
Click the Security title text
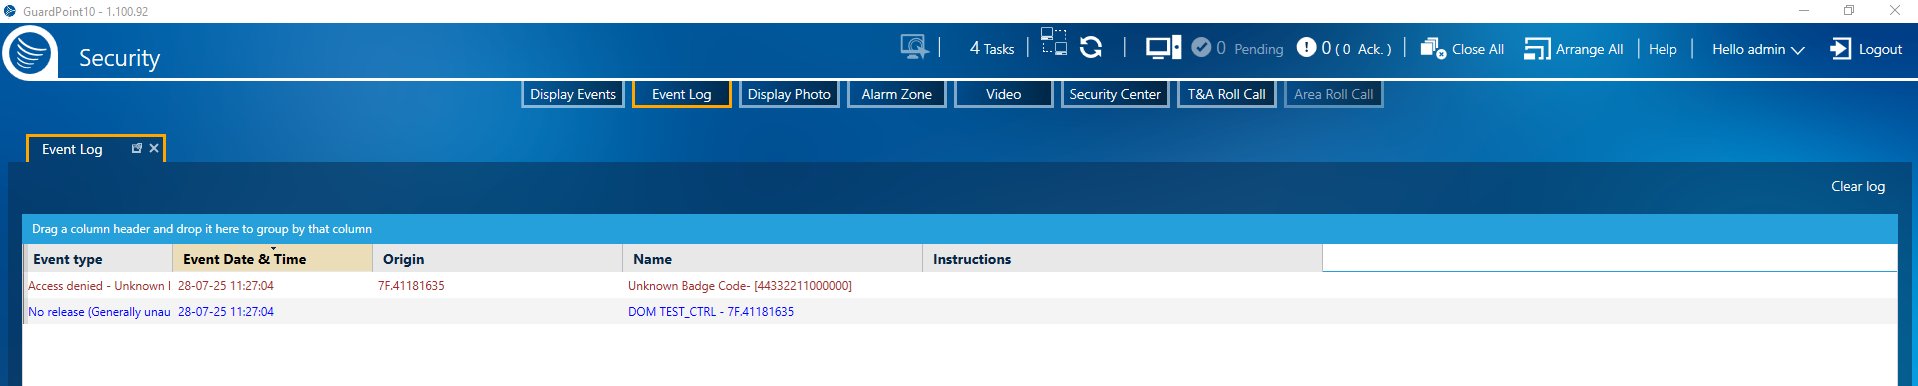[x=120, y=58]
